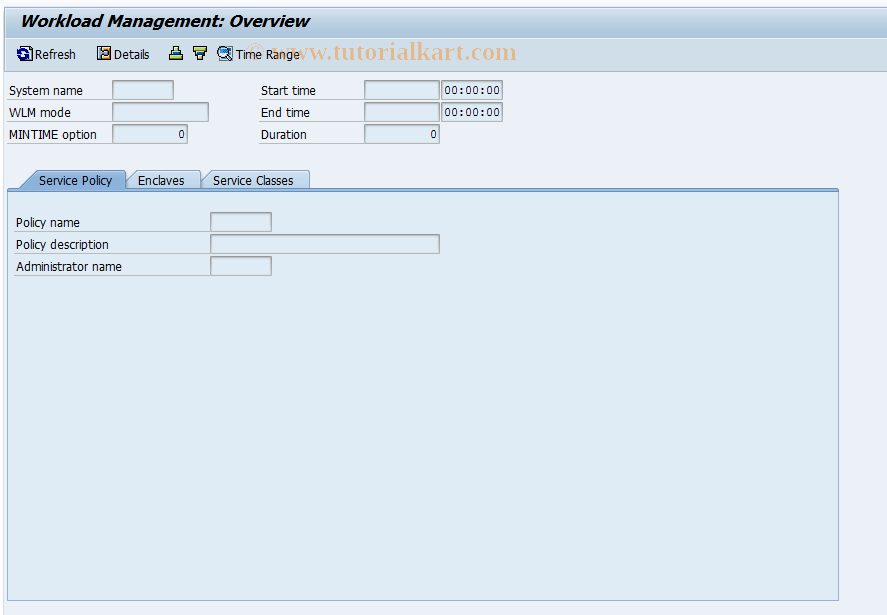Viewport: 887px width, 615px height.
Task: Click the Start time input field
Action: (401, 89)
